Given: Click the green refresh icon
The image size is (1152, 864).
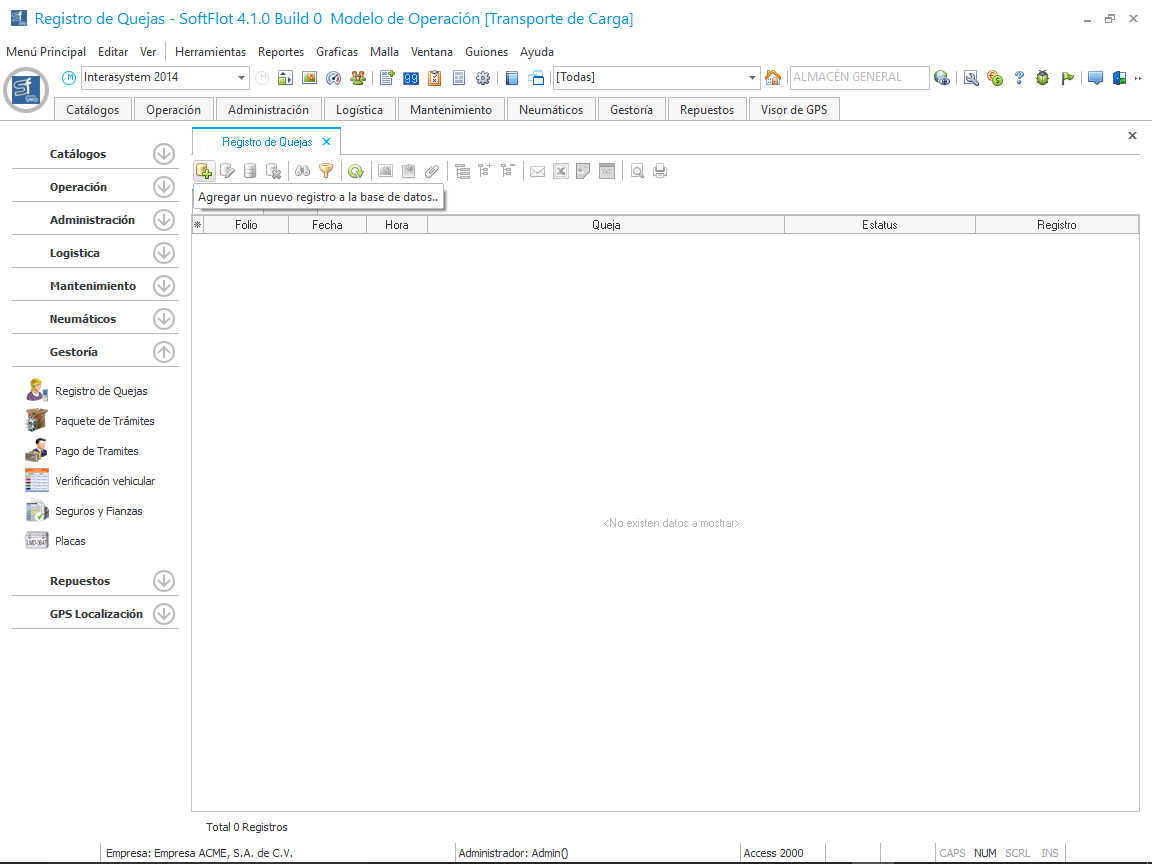Looking at the screenshot, I should (355, 171).
